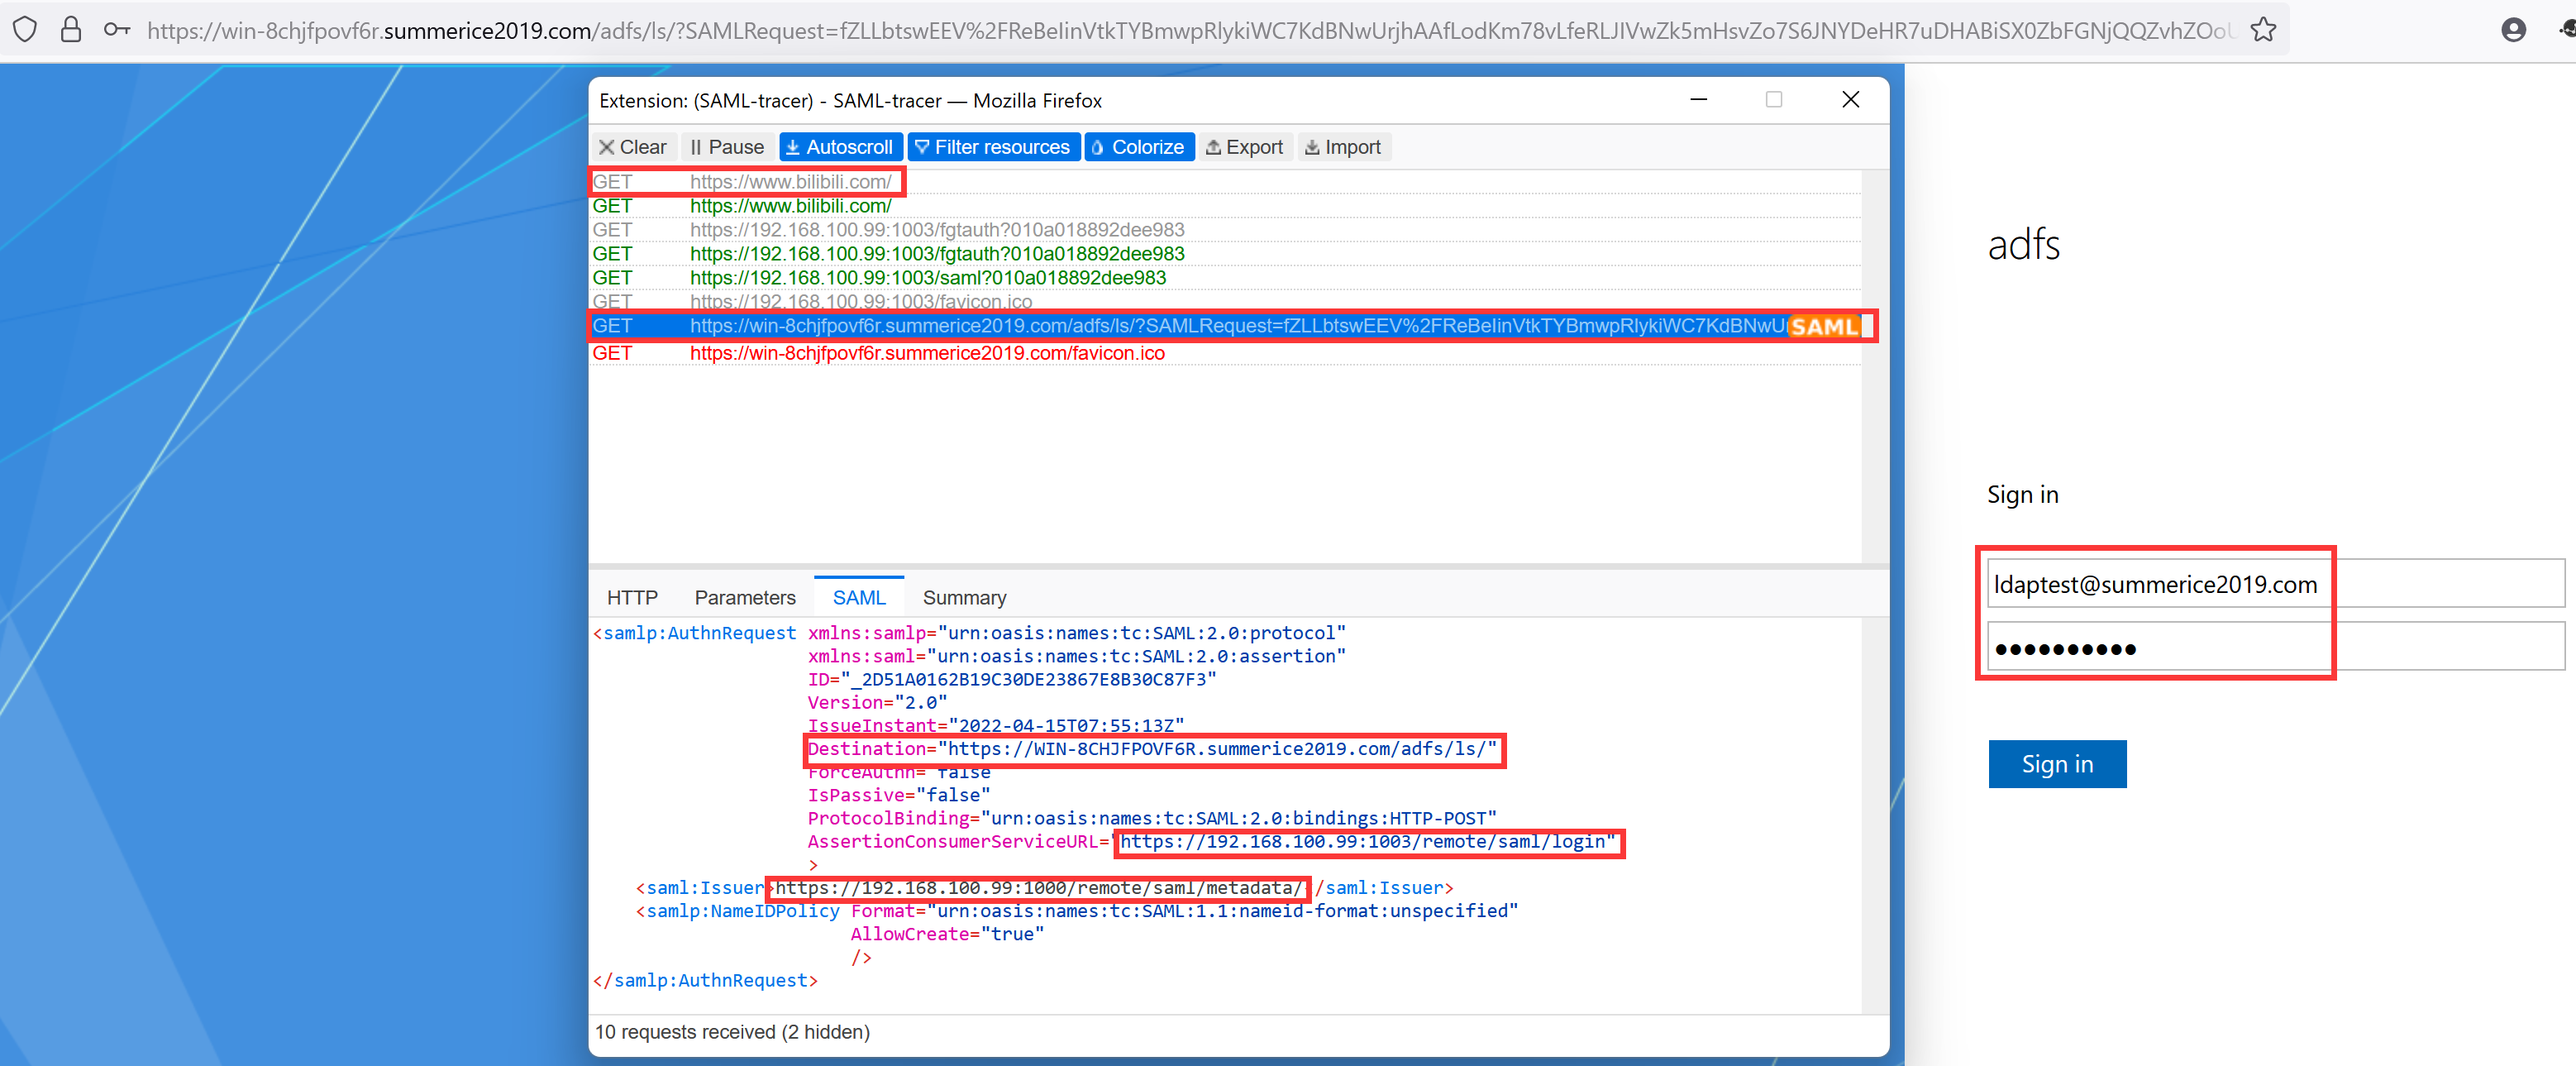The width and height of the screenshot is (2576, 1066).
Task: Click the request list vertical scrollbar
Action: pos(1875,366)
